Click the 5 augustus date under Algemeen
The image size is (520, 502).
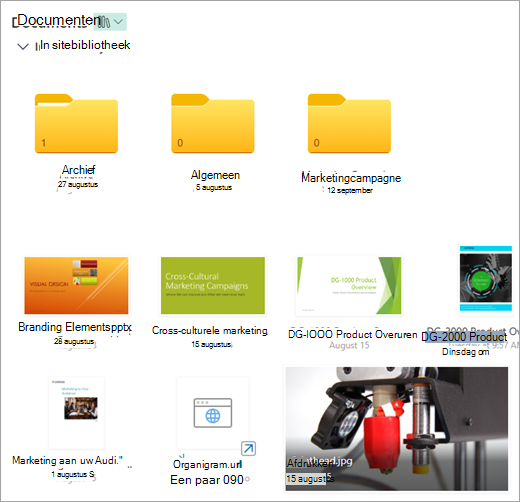coord(214,187)
